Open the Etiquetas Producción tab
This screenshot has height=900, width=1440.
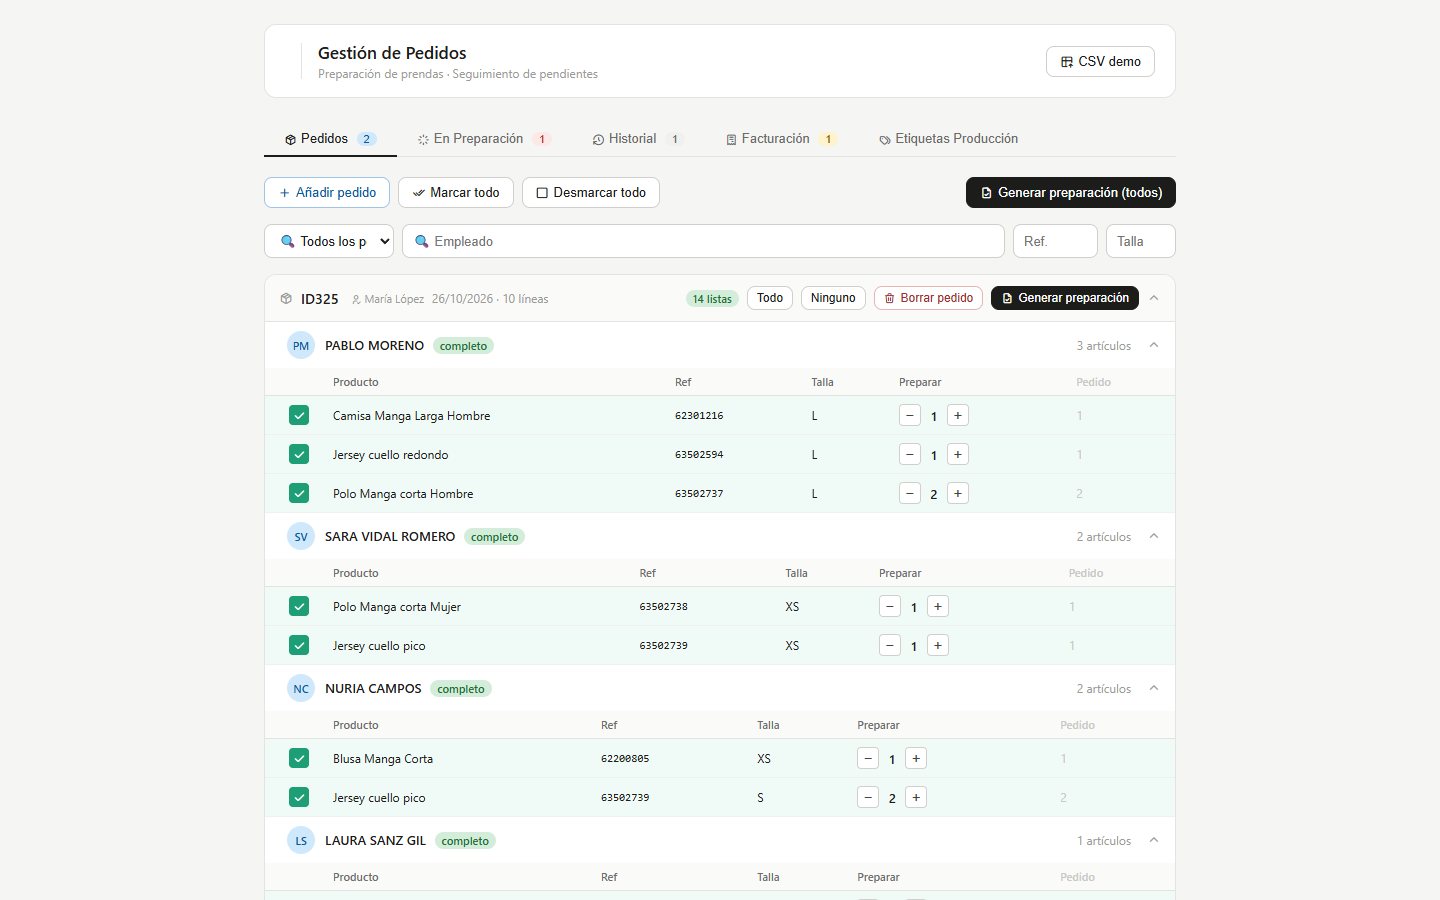[x=948, y=139]
